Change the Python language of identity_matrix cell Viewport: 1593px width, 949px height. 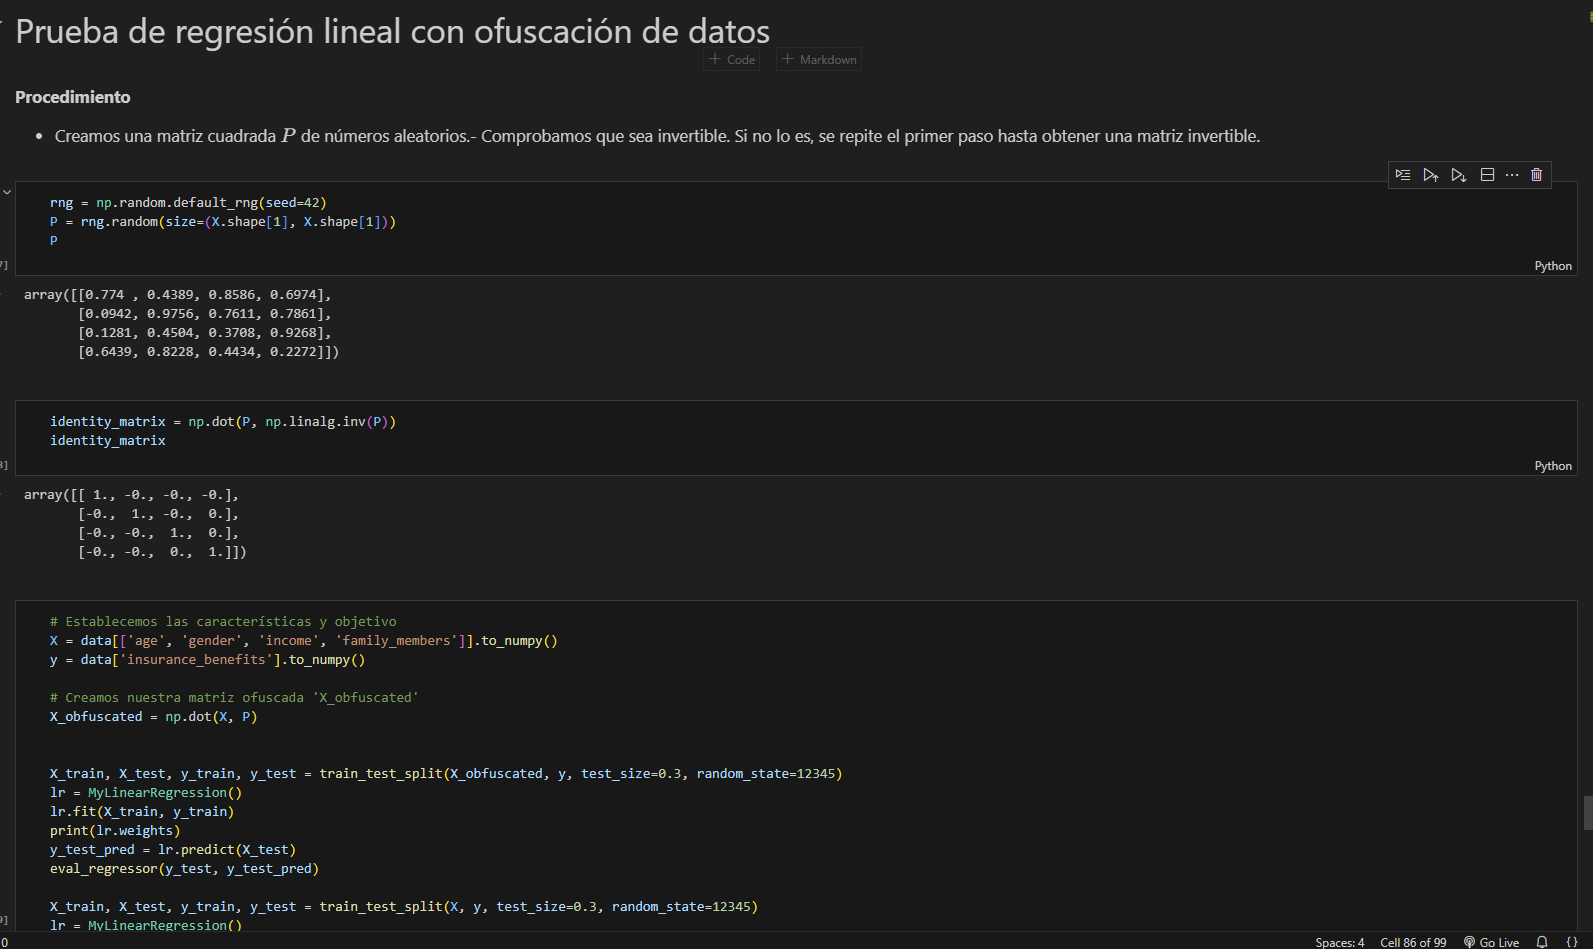pyautogui.click(x=1553, y=466)
